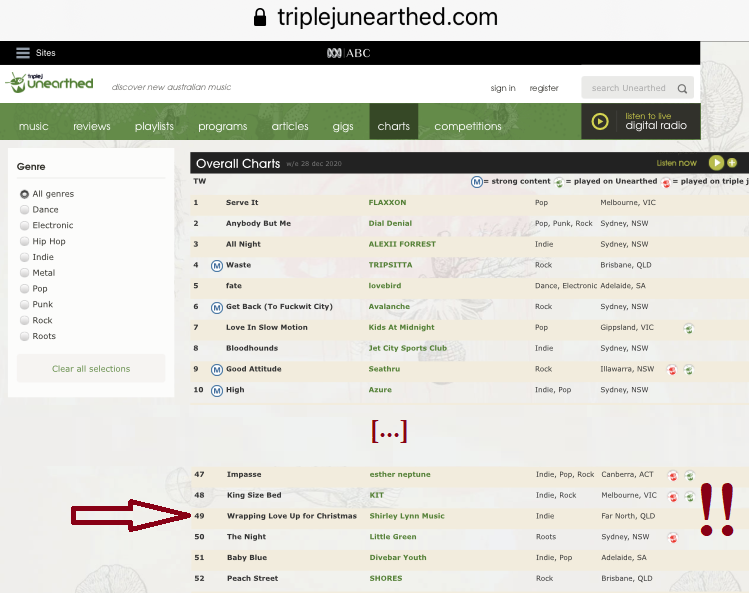Viewport: 749px width, 593px height.
Task: Click song title Serve It
Action: (242, 203)
